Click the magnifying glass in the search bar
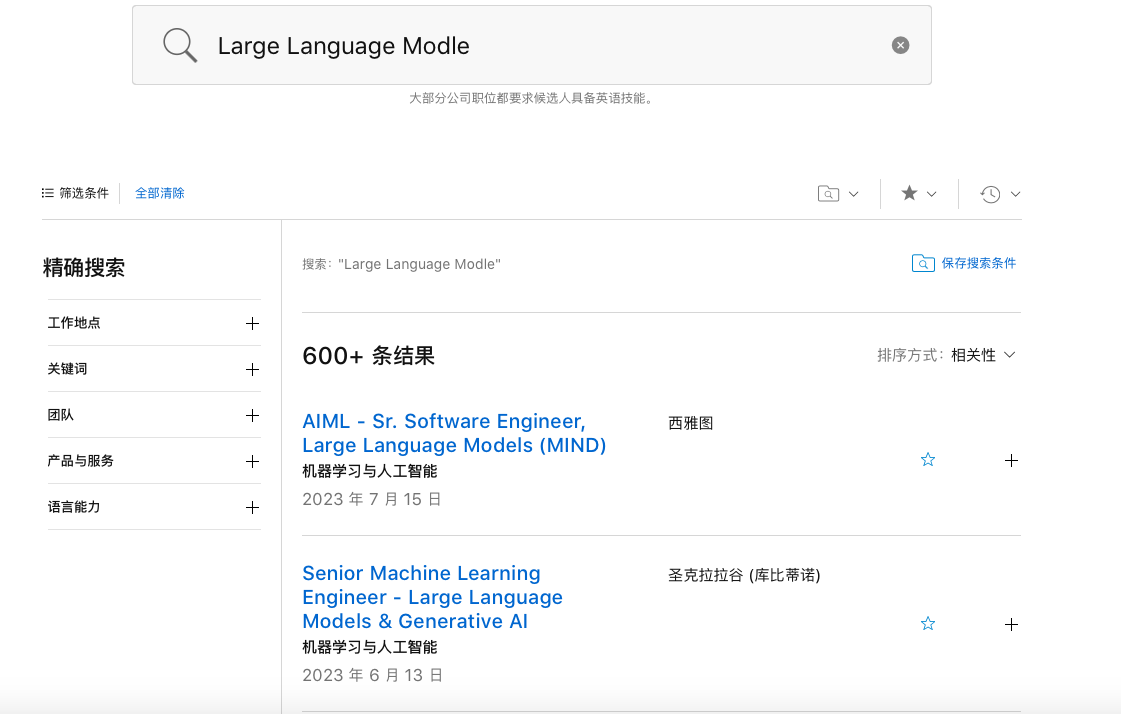1121x714 pixels. [x=180, y=44]
